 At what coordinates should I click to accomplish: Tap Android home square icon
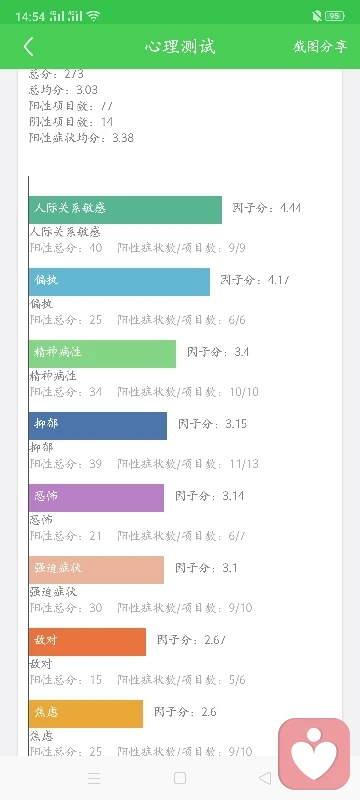pos(179,778)
